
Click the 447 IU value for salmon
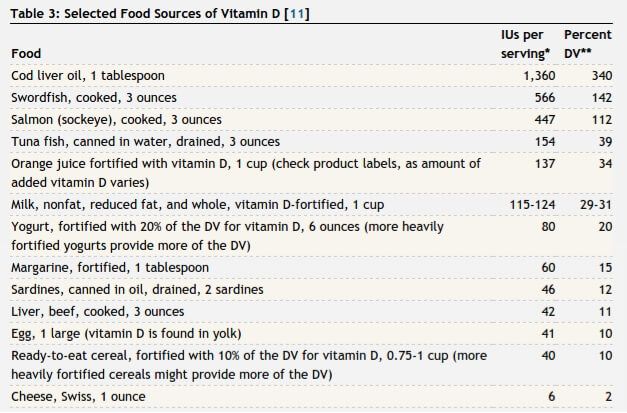tap(543, 120)
